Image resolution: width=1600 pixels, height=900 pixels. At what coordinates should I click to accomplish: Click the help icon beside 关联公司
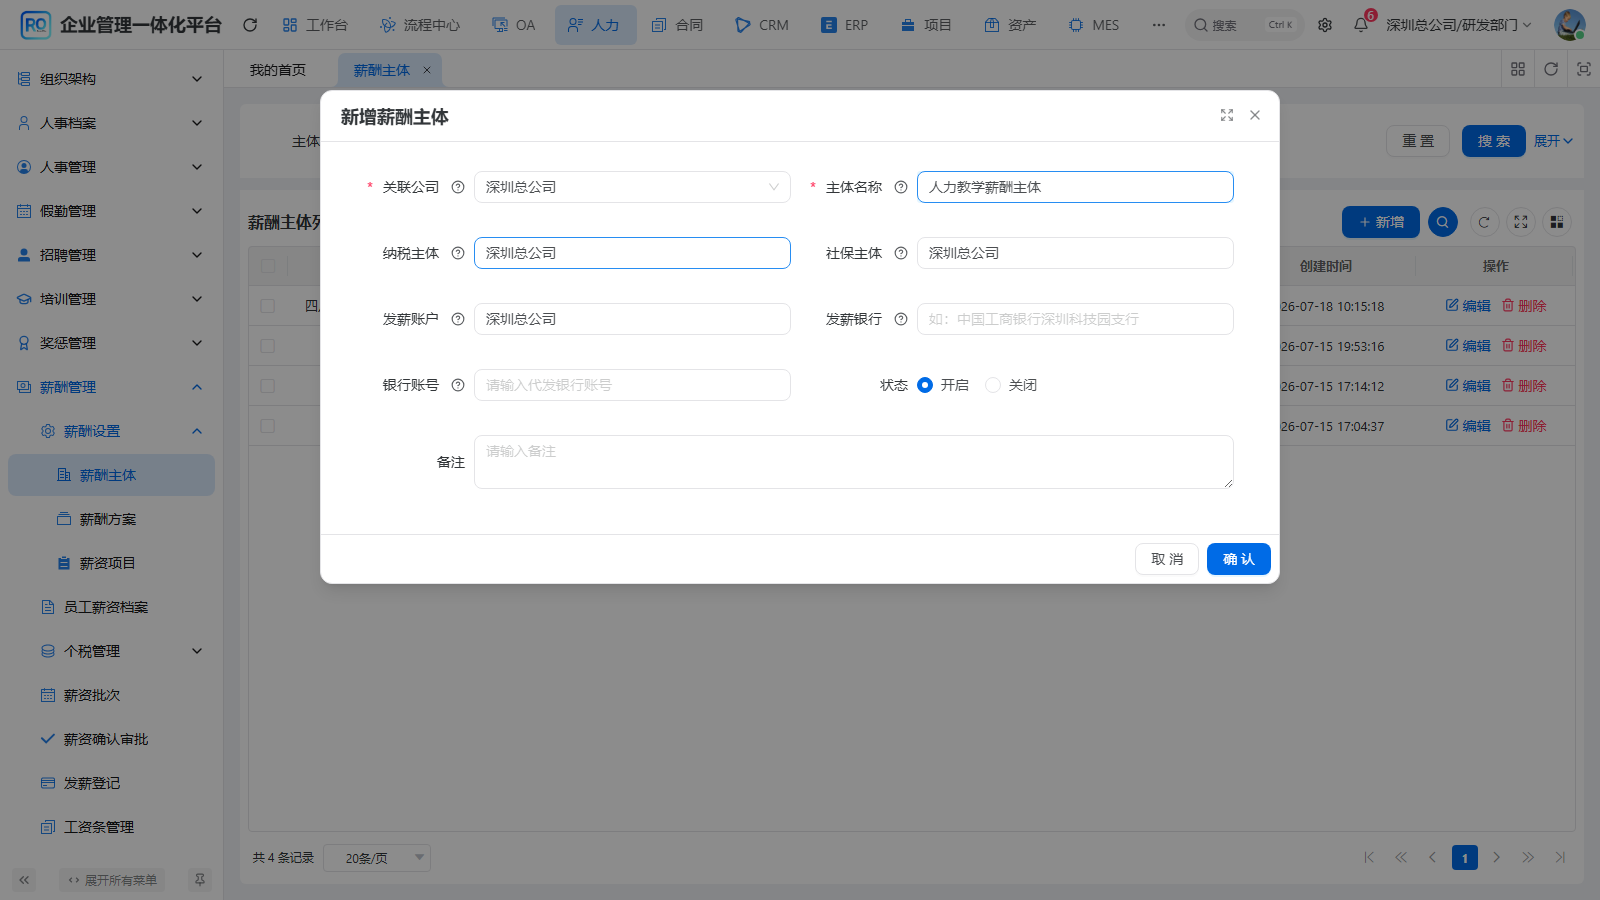click(458, 187)
